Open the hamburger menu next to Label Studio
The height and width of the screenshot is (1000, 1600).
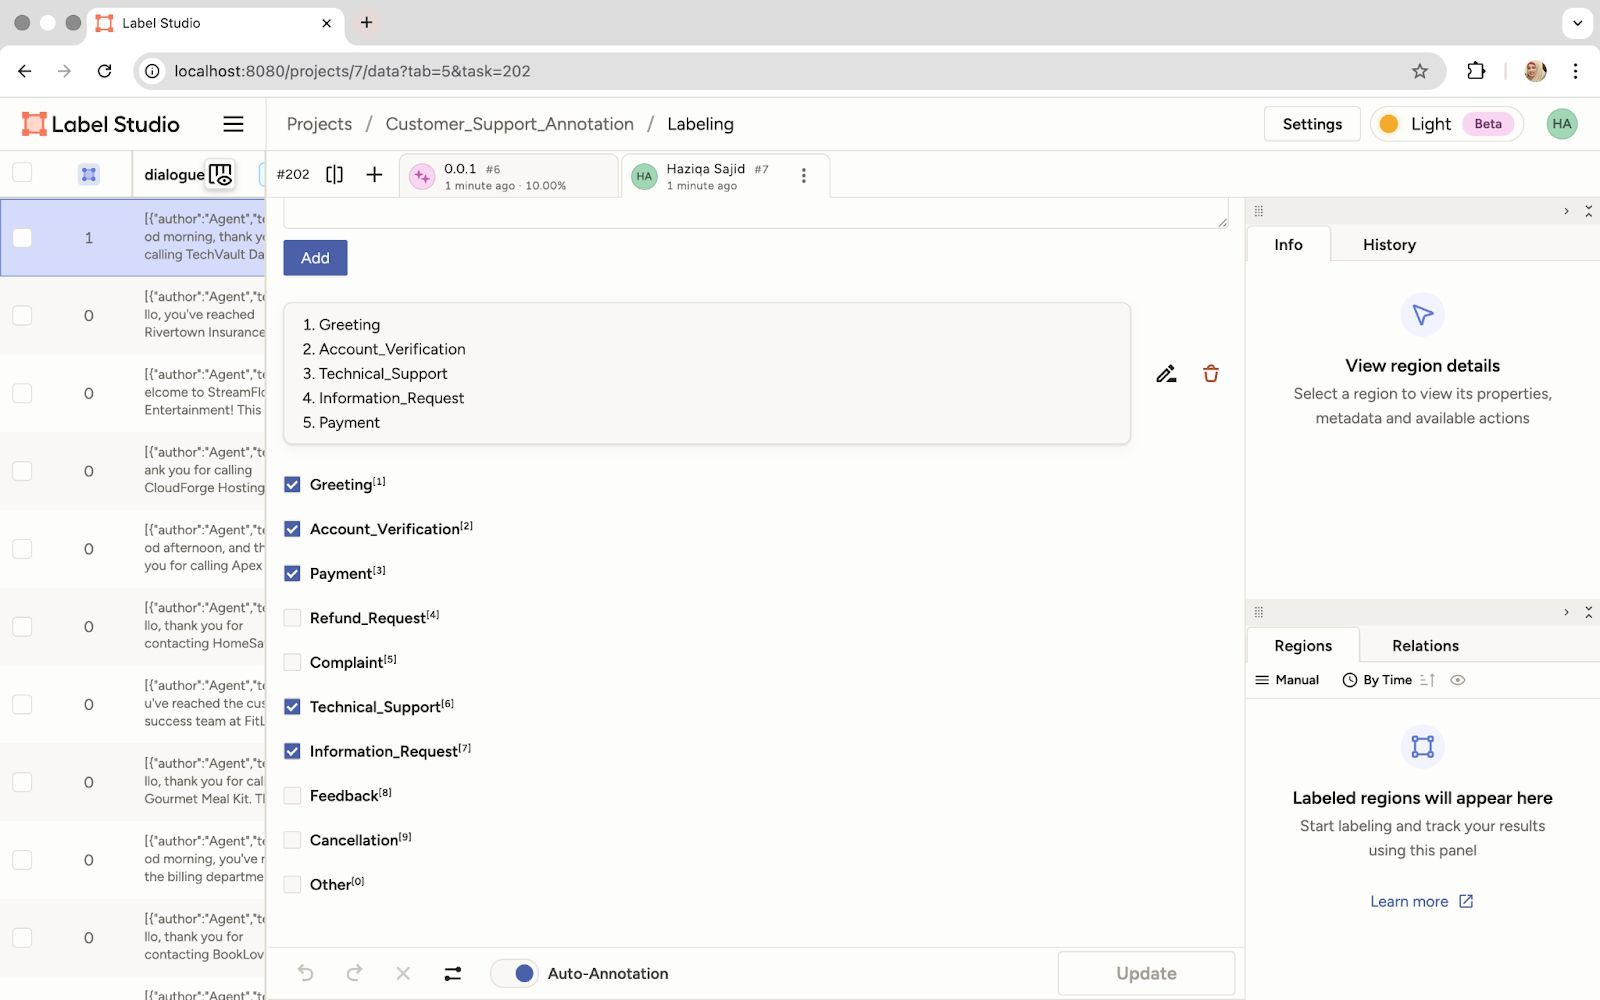pyautogui.click(x=233, y=124)
